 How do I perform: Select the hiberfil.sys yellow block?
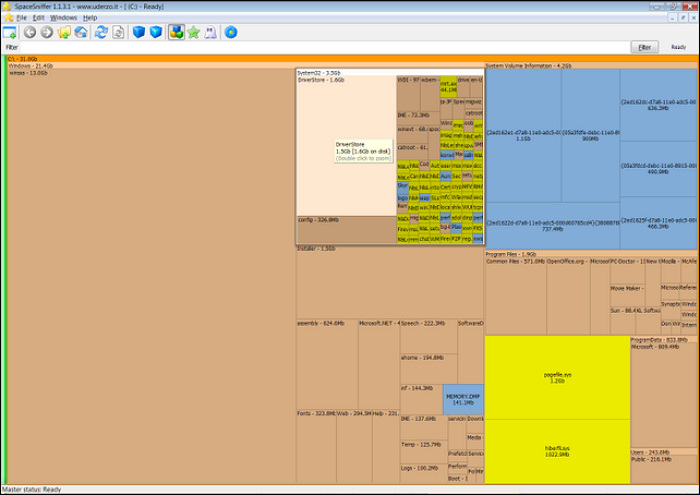click(557, 451)
